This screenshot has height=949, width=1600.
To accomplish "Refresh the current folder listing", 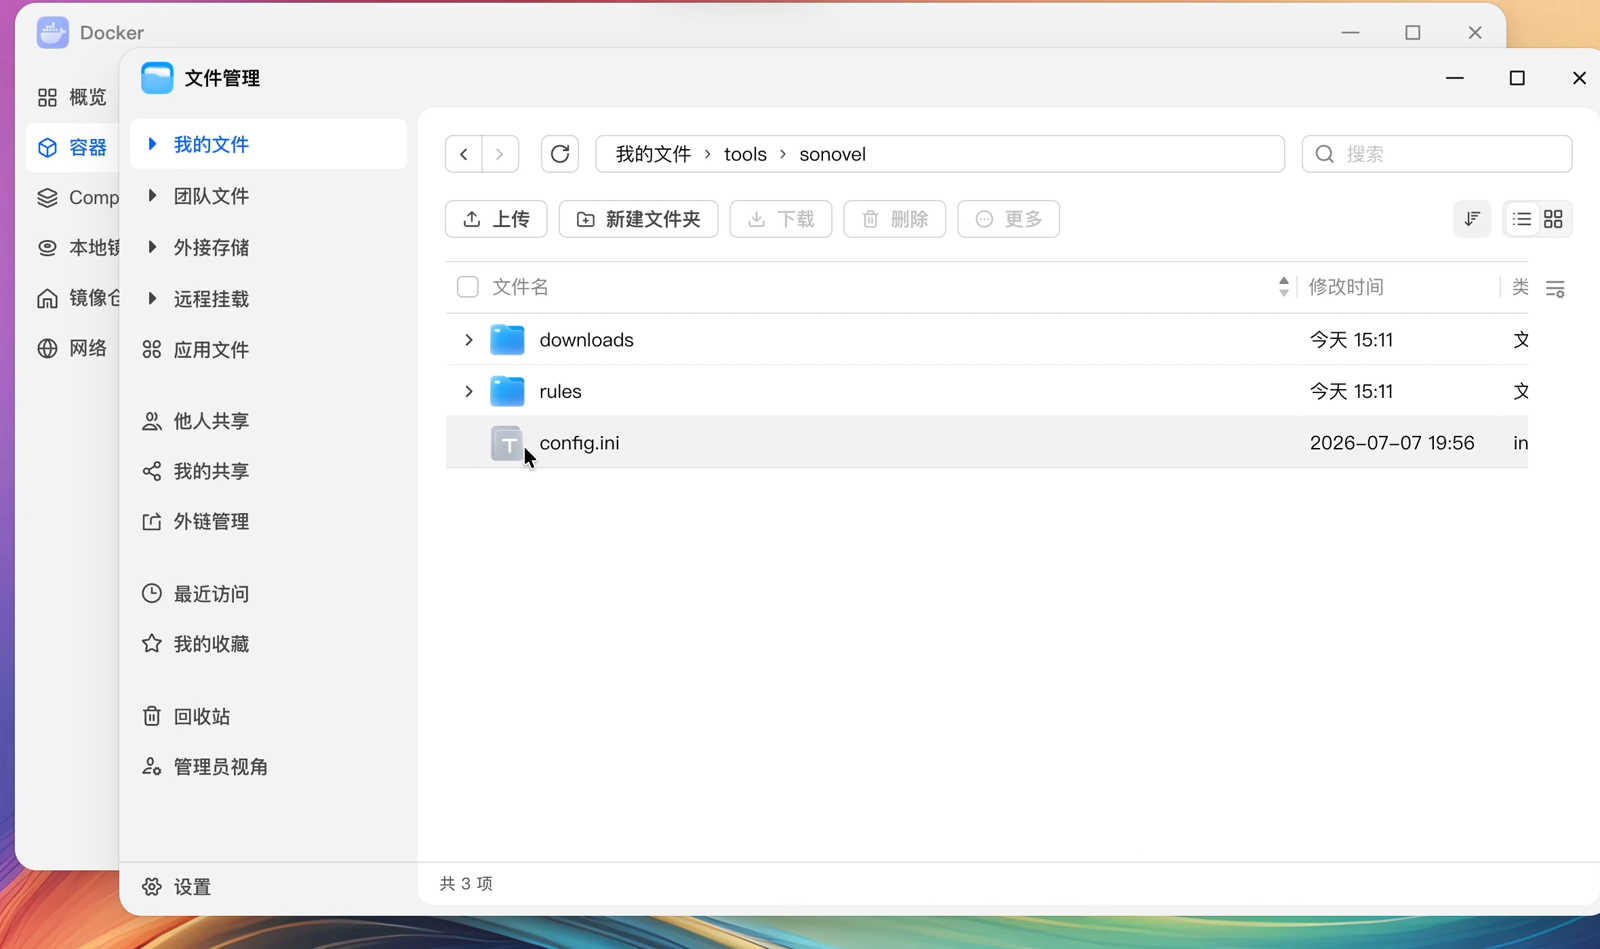I will (x=560, y=154).
